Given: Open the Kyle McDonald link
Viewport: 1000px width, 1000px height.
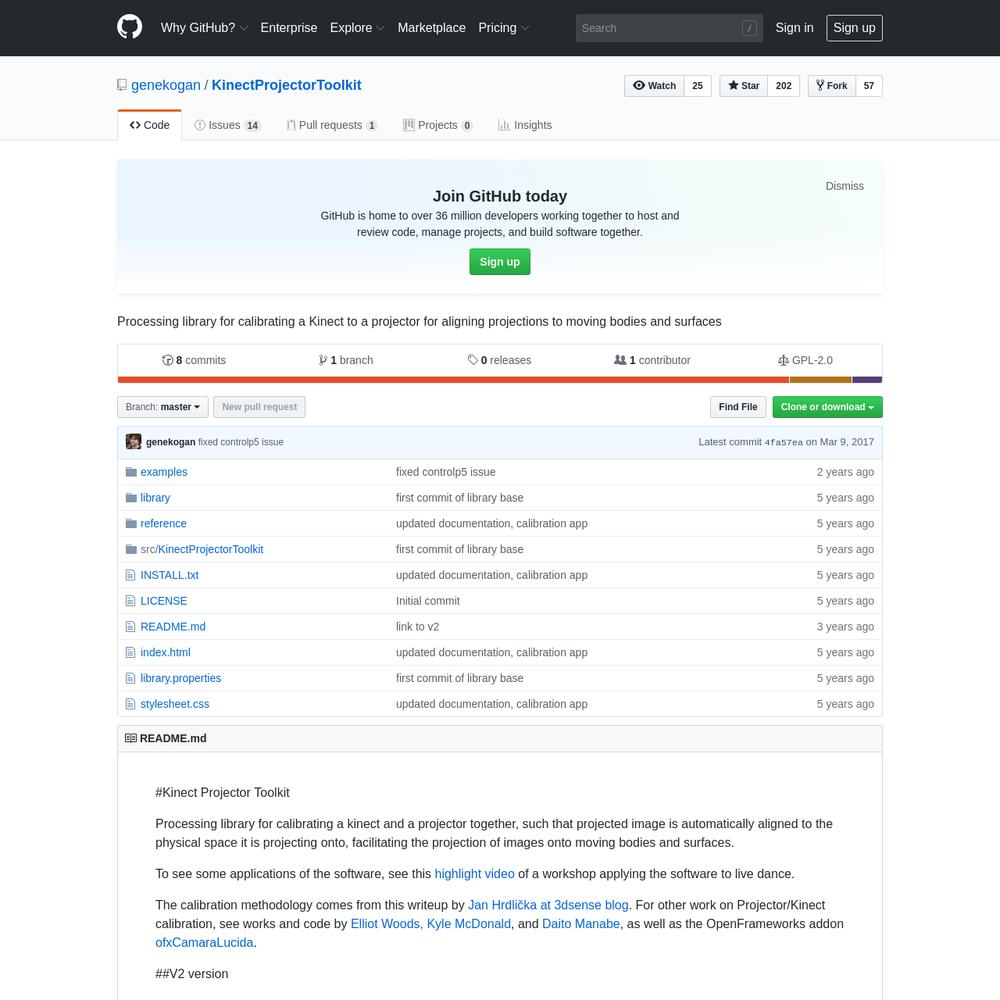Looking at the screenshot, I should (469, 923).
